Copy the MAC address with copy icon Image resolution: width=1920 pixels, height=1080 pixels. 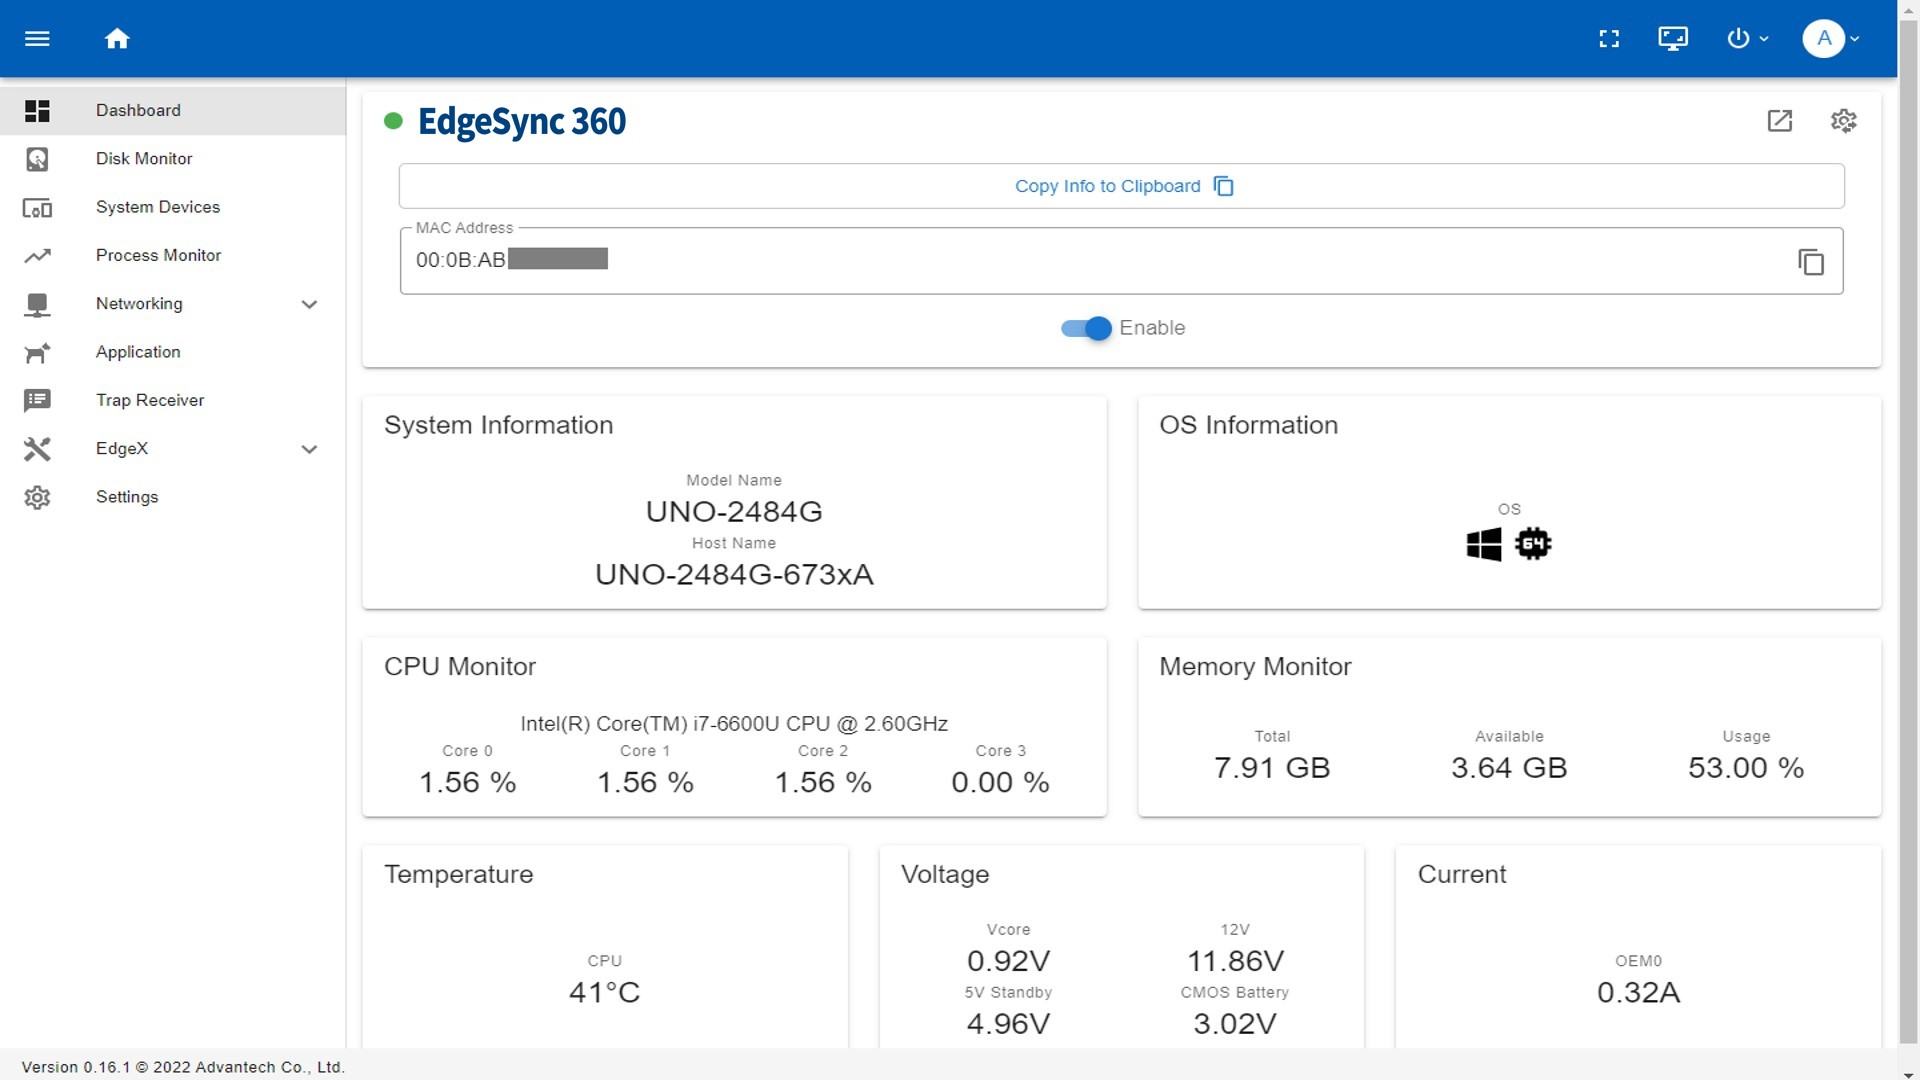pos(1811,262)
